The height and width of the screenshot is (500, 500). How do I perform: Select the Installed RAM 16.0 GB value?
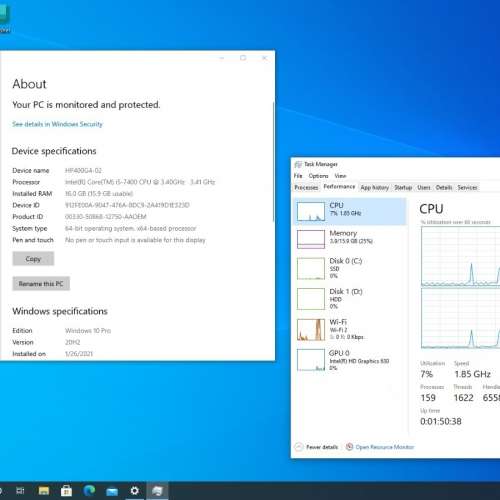tap(99, 194)
